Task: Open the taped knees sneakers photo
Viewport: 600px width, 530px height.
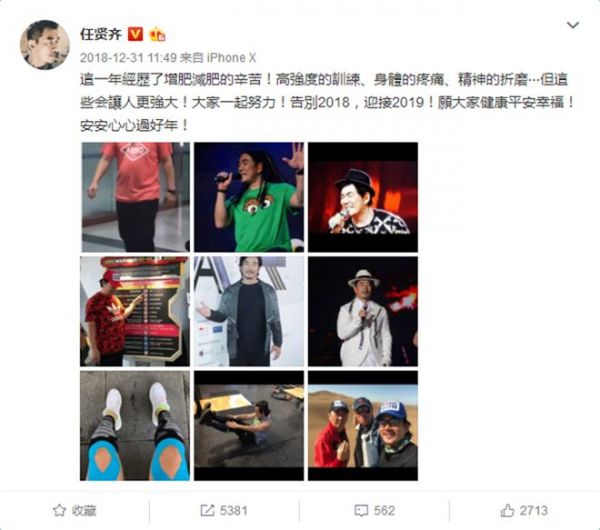Action: [x=135, y=426]
